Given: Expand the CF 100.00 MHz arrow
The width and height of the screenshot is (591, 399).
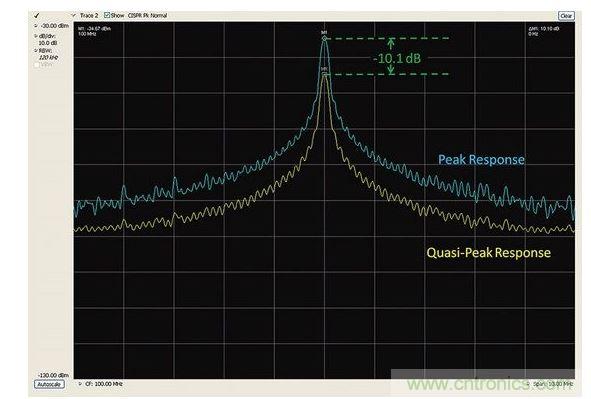Looking at the screenshot, I should (80, 384).
